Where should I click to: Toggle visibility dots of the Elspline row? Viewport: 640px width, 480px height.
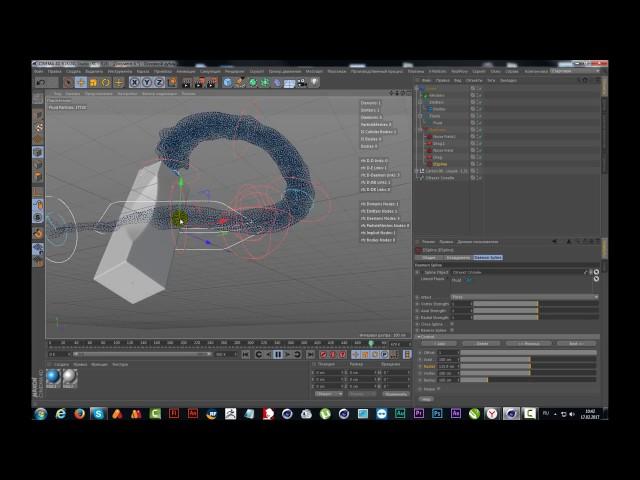point(476,164)
